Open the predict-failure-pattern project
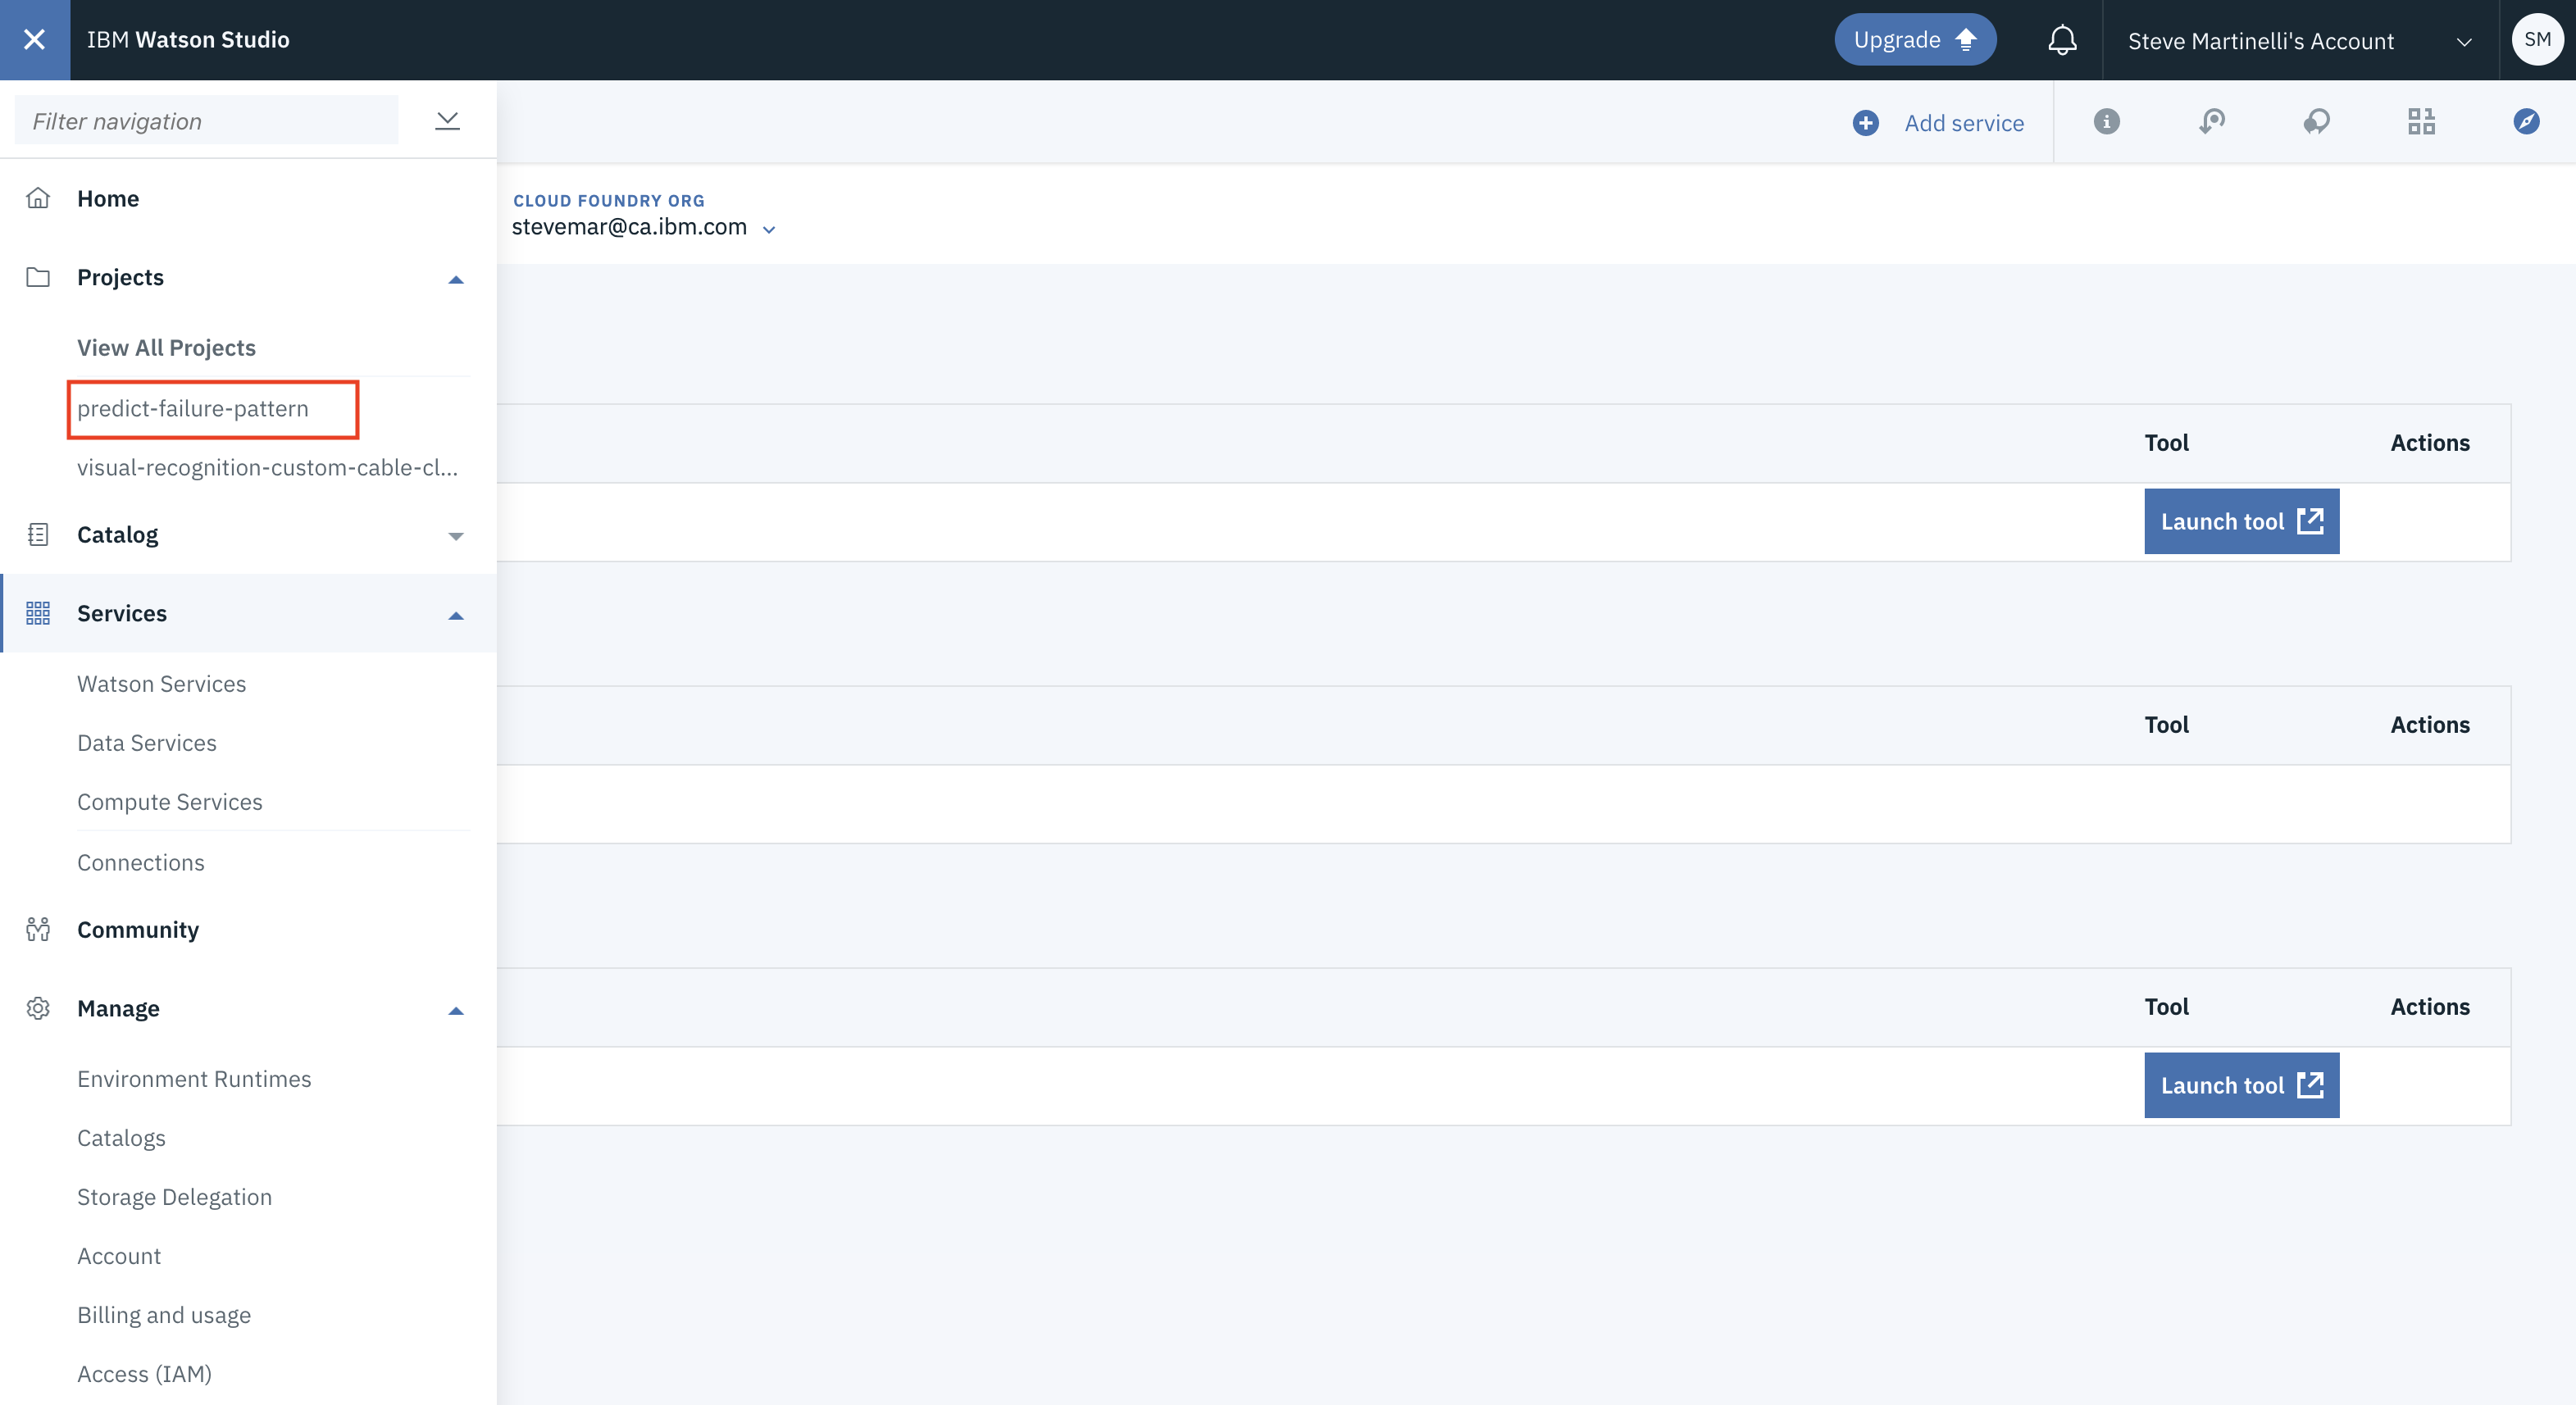This screenshot has width=2576, height=1405. tap(193, 408)
